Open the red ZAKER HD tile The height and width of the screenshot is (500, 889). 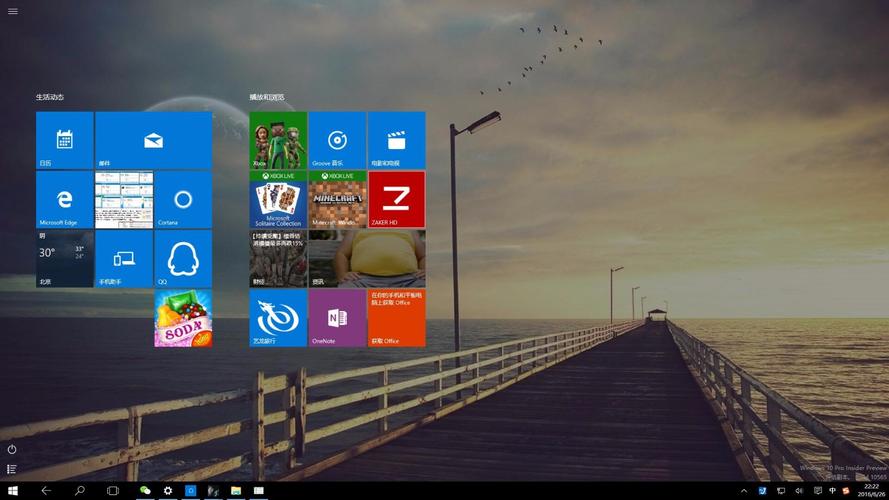click(396, 200)
